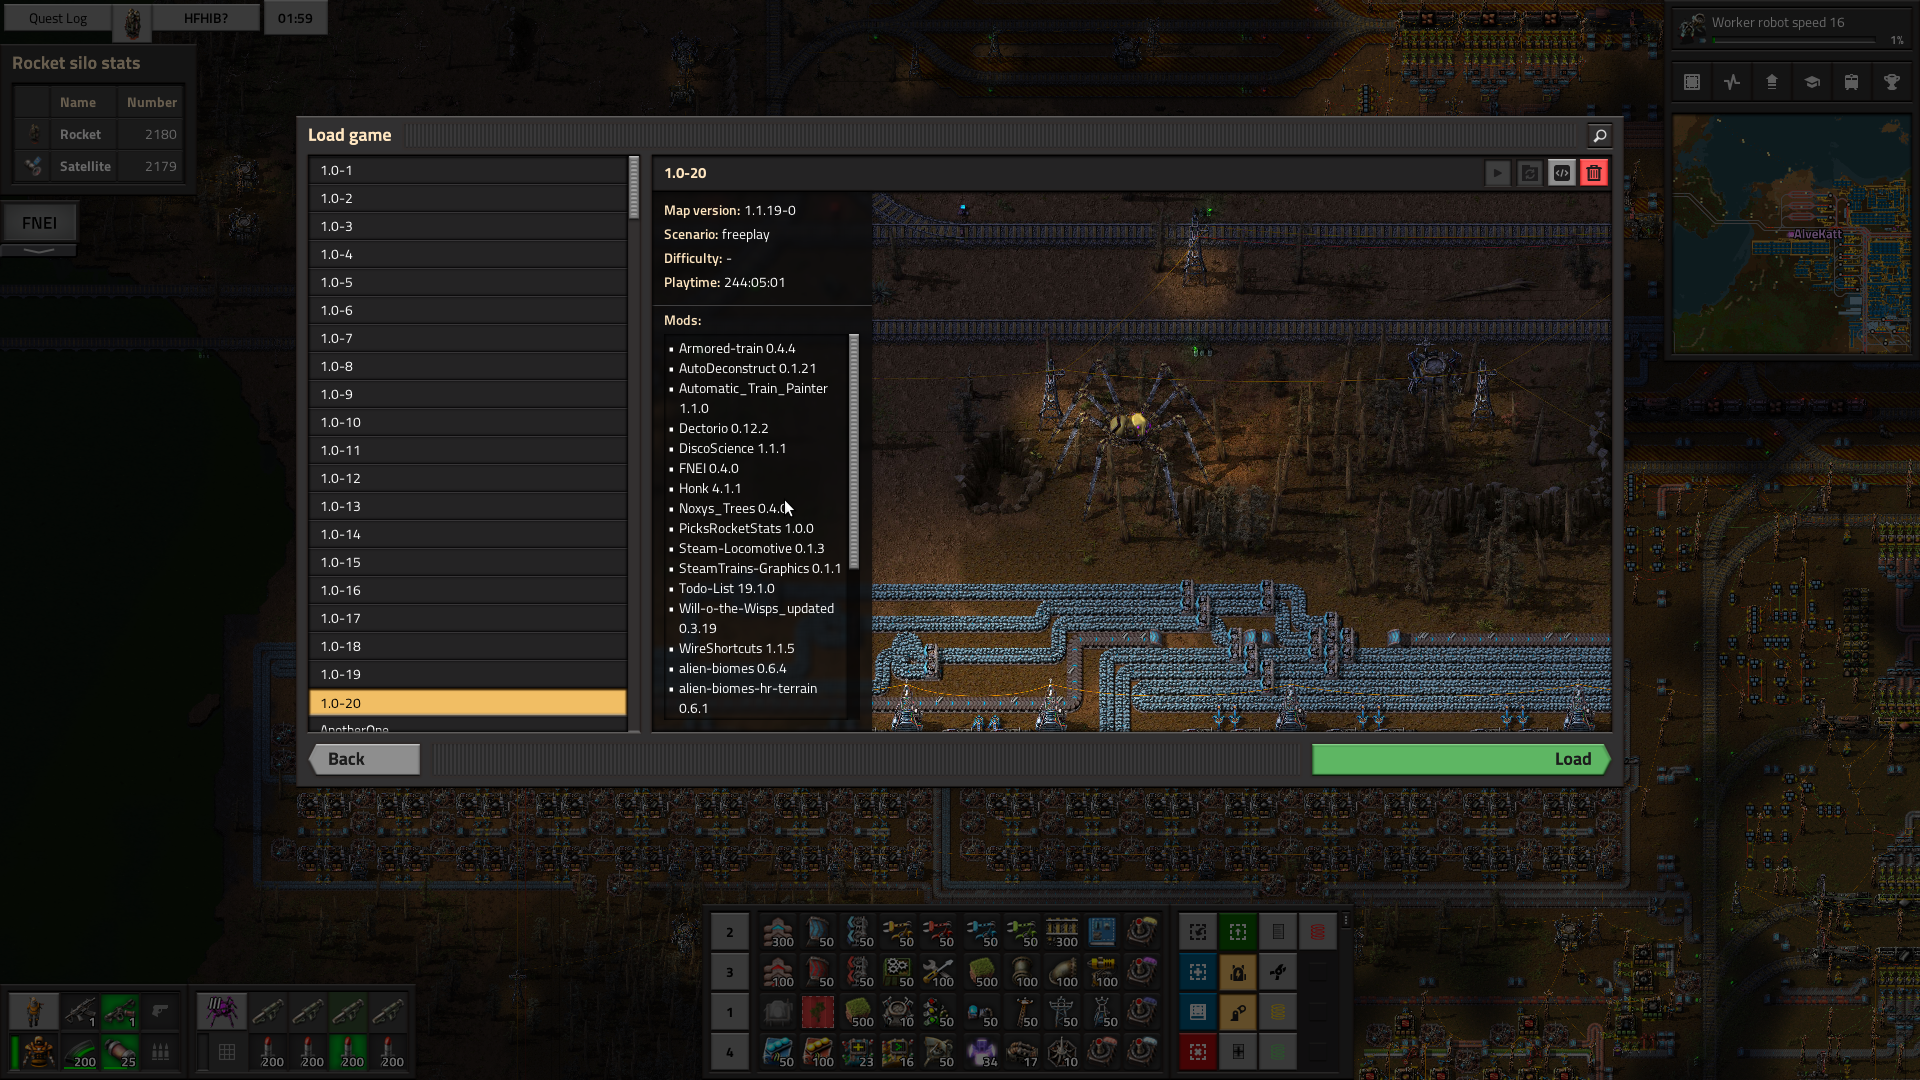Viewport: 1920px width, 1080px height.
Task: Toggle the green import string shortcut
Action: [x=1238, y=932]
